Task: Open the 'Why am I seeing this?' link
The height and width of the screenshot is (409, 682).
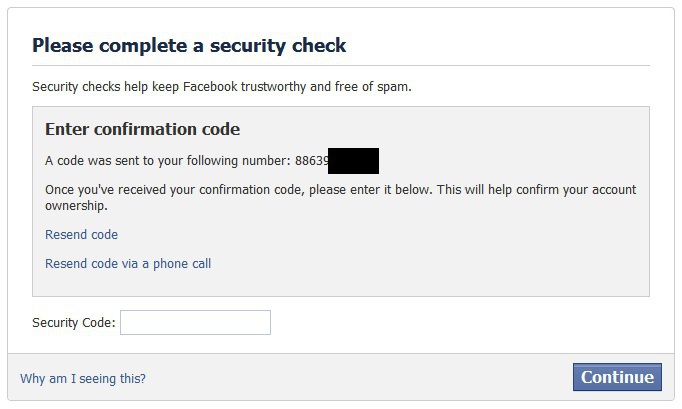Action: click(83, 378)
